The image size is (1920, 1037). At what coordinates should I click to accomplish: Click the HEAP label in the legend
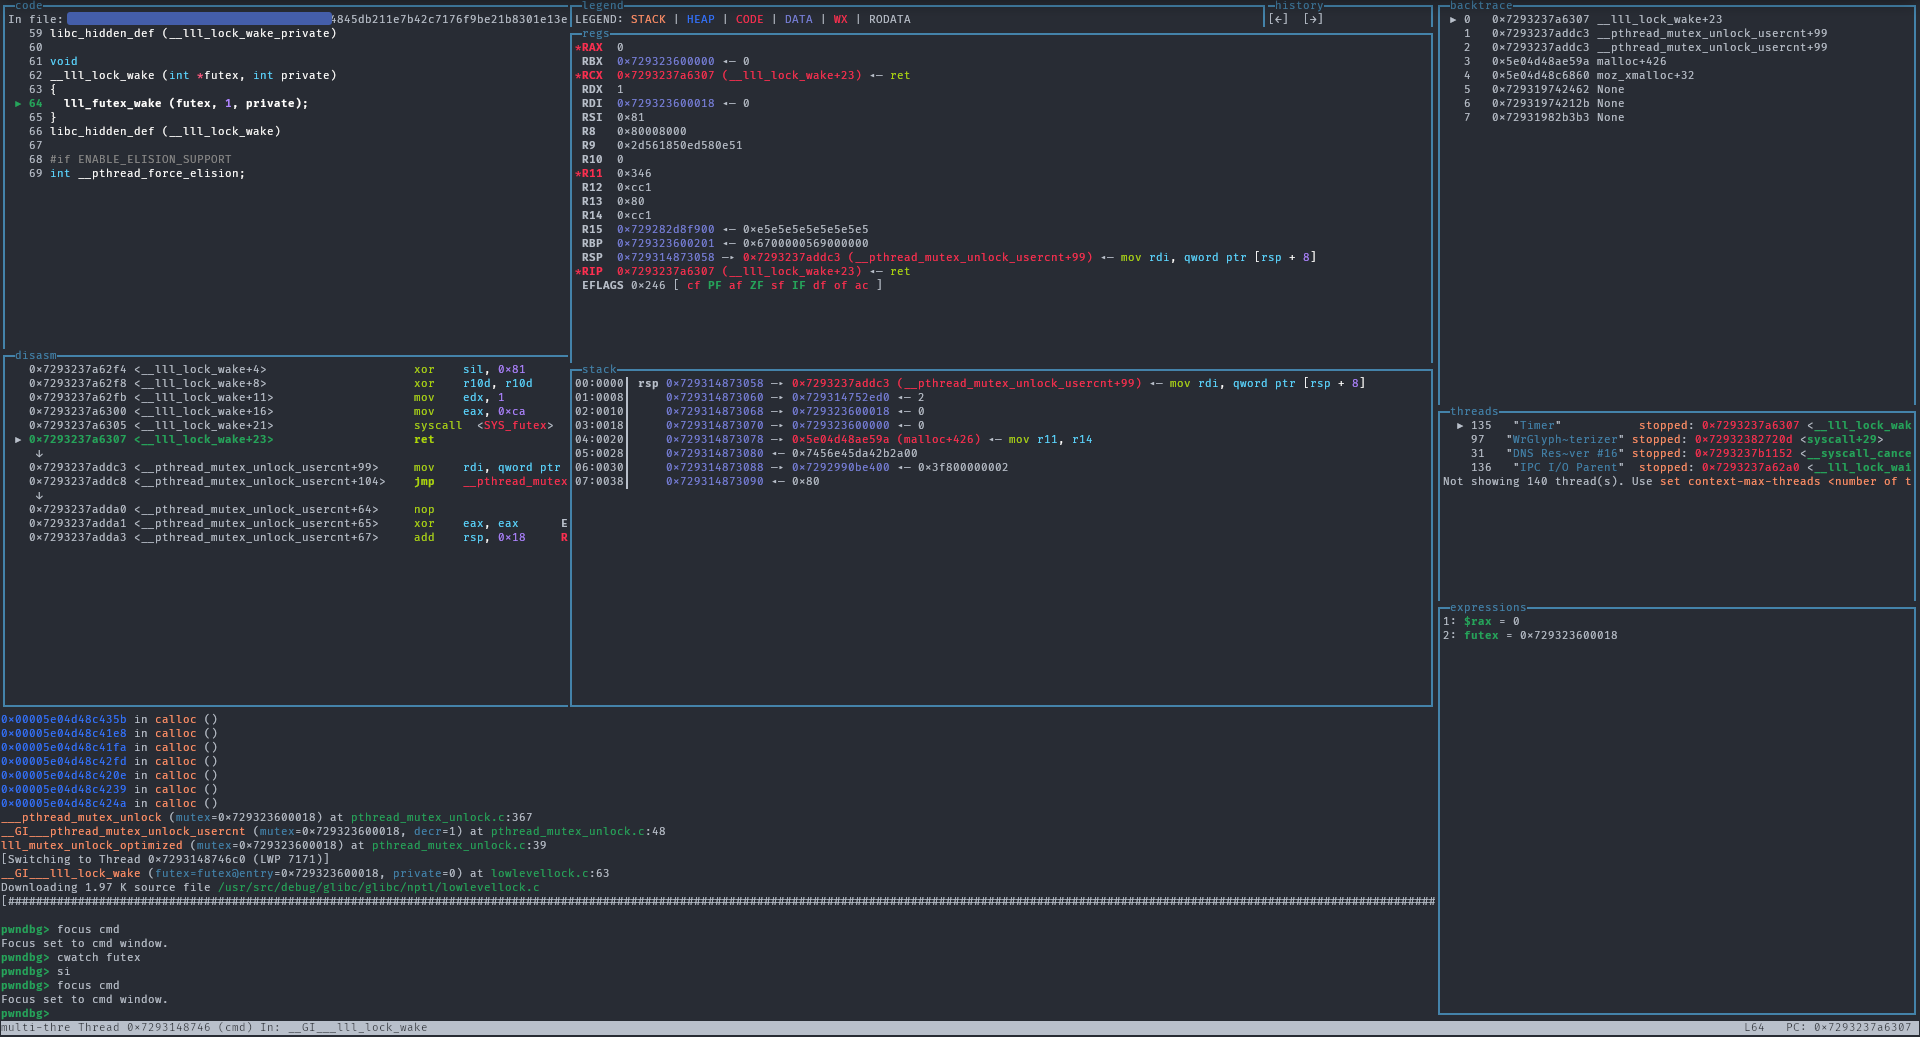click(x=700, y=20)
